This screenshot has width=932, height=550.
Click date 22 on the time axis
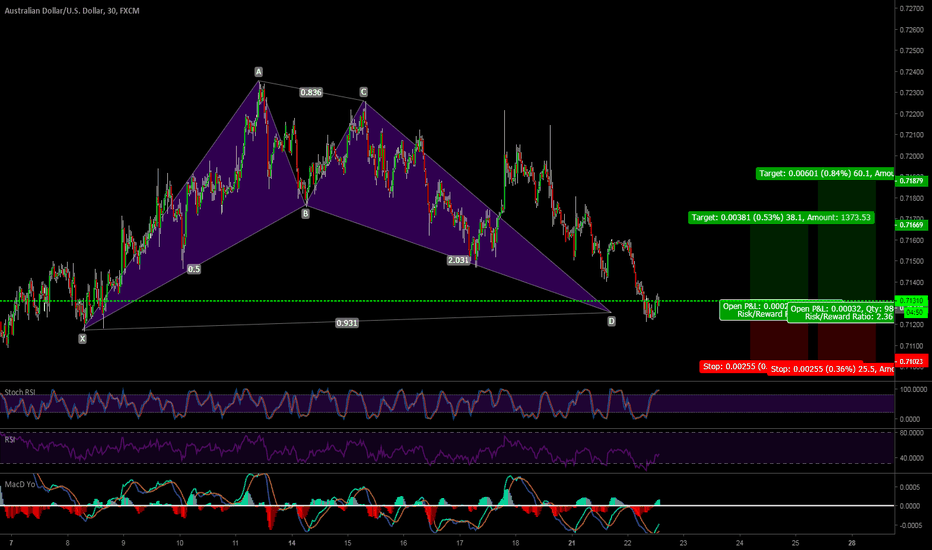[x=628, y=543]
